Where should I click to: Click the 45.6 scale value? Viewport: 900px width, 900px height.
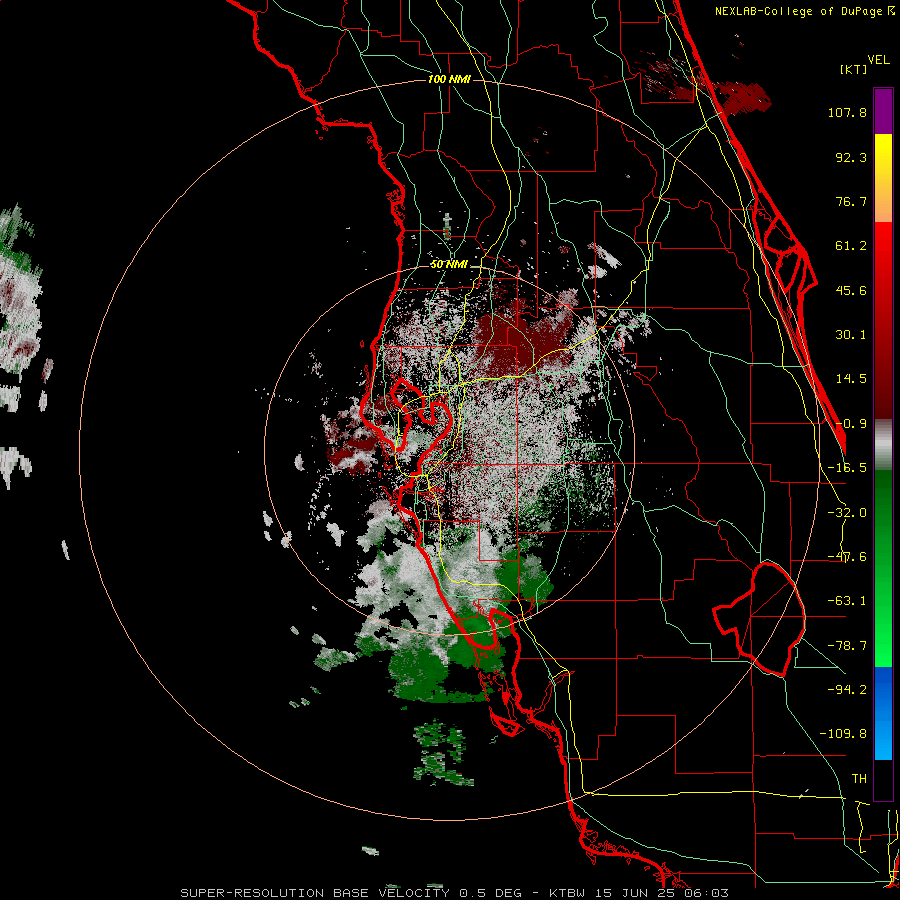point(851,290)
